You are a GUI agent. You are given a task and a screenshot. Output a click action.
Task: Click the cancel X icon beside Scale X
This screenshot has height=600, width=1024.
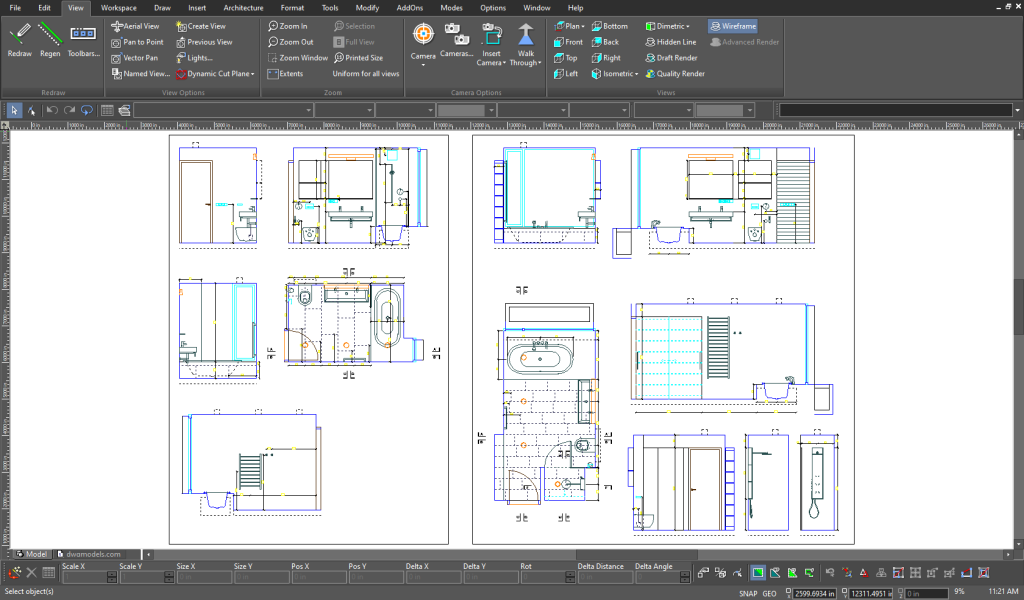click(x=31, y=573)
